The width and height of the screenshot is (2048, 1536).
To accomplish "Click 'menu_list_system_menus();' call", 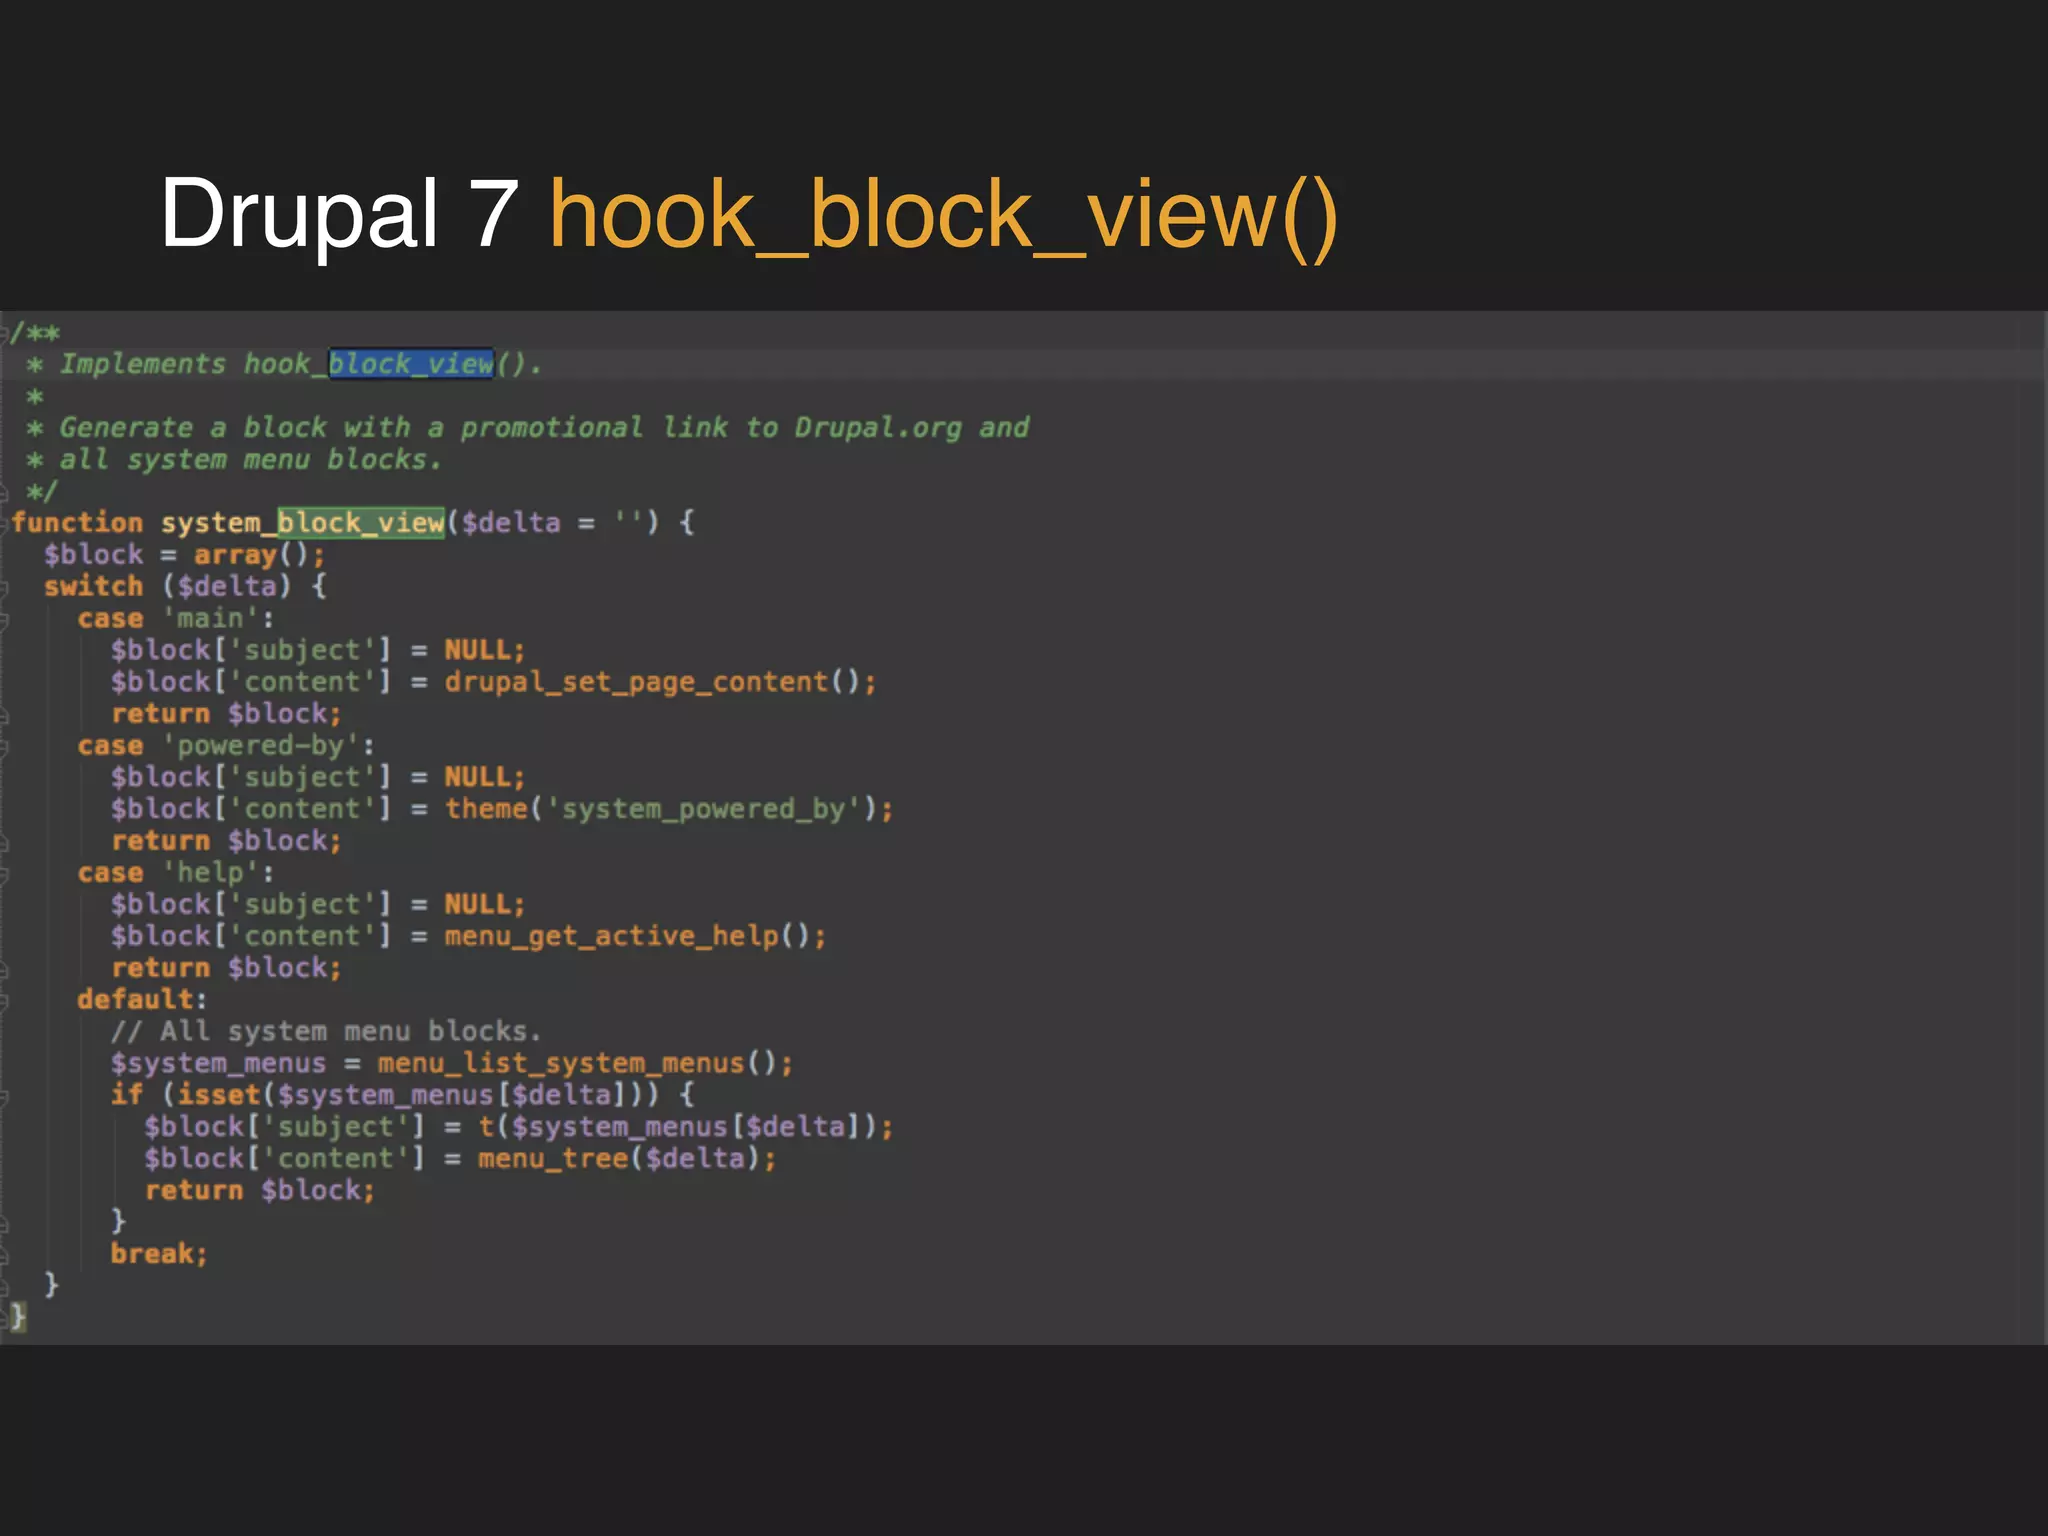I will (x=585, y=1063).
